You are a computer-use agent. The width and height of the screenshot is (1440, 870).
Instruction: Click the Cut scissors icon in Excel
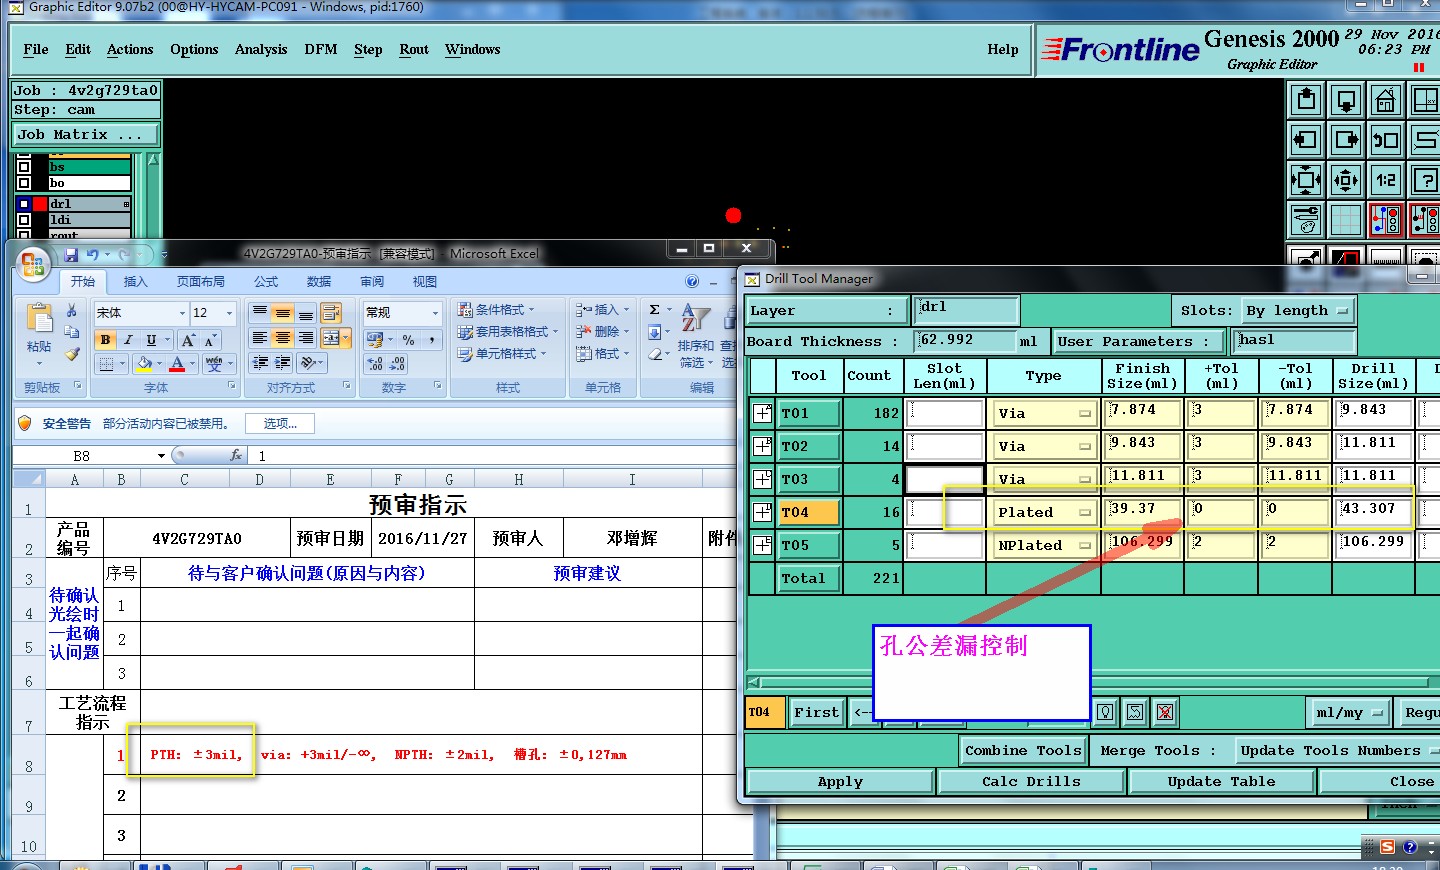click(x=72, y=311)
